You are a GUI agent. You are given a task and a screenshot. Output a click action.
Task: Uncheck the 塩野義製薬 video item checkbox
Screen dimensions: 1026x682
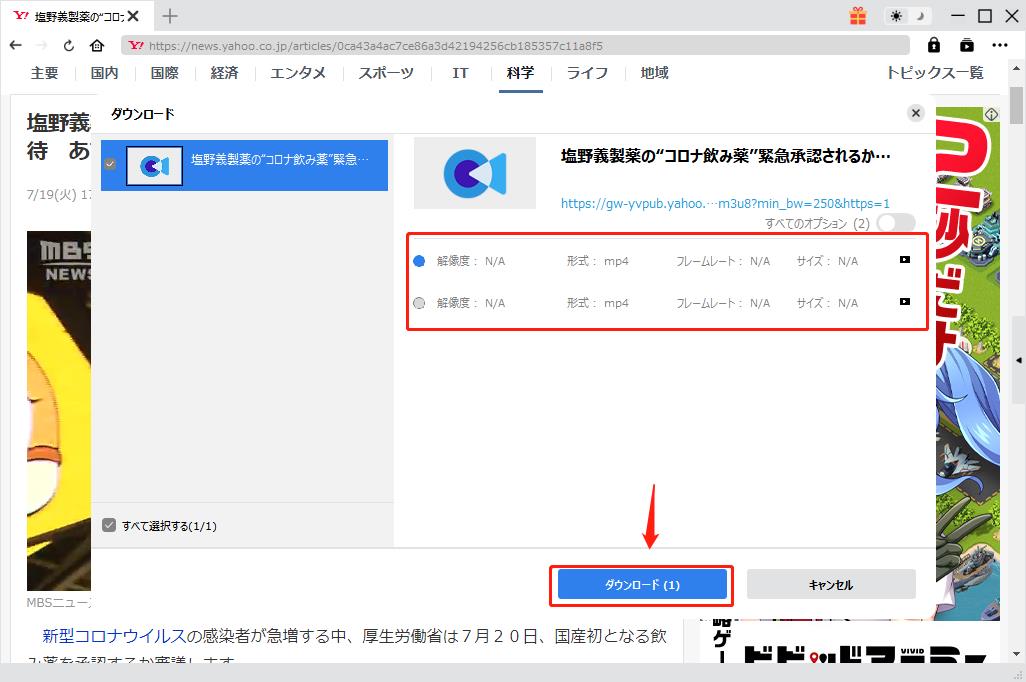pos(110,164)
